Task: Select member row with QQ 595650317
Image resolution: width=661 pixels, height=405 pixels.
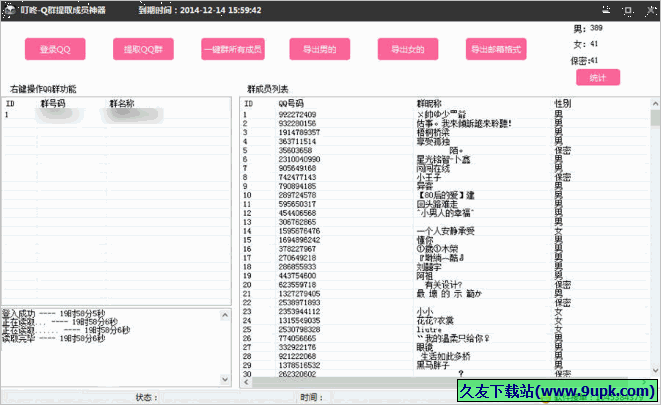Action: click(x=446, y=204)
